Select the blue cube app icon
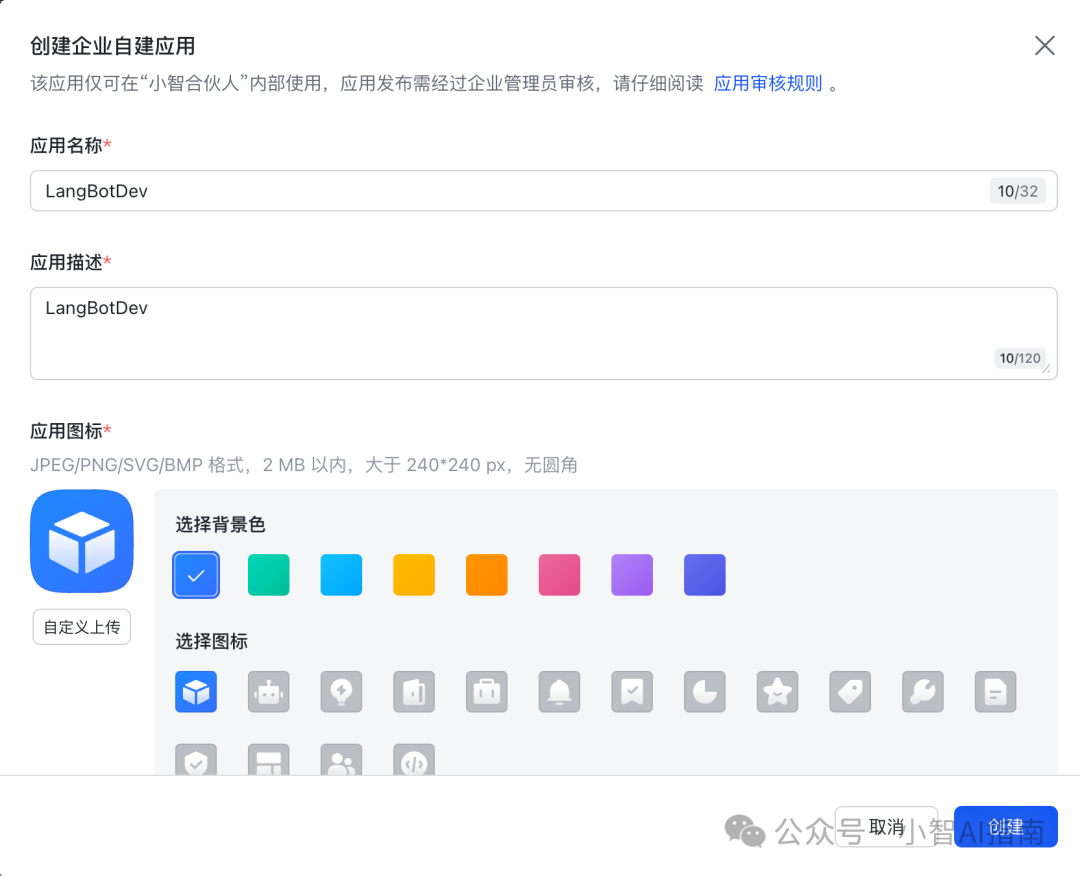This screenshot has width=1080, height=876. (196, 692)
